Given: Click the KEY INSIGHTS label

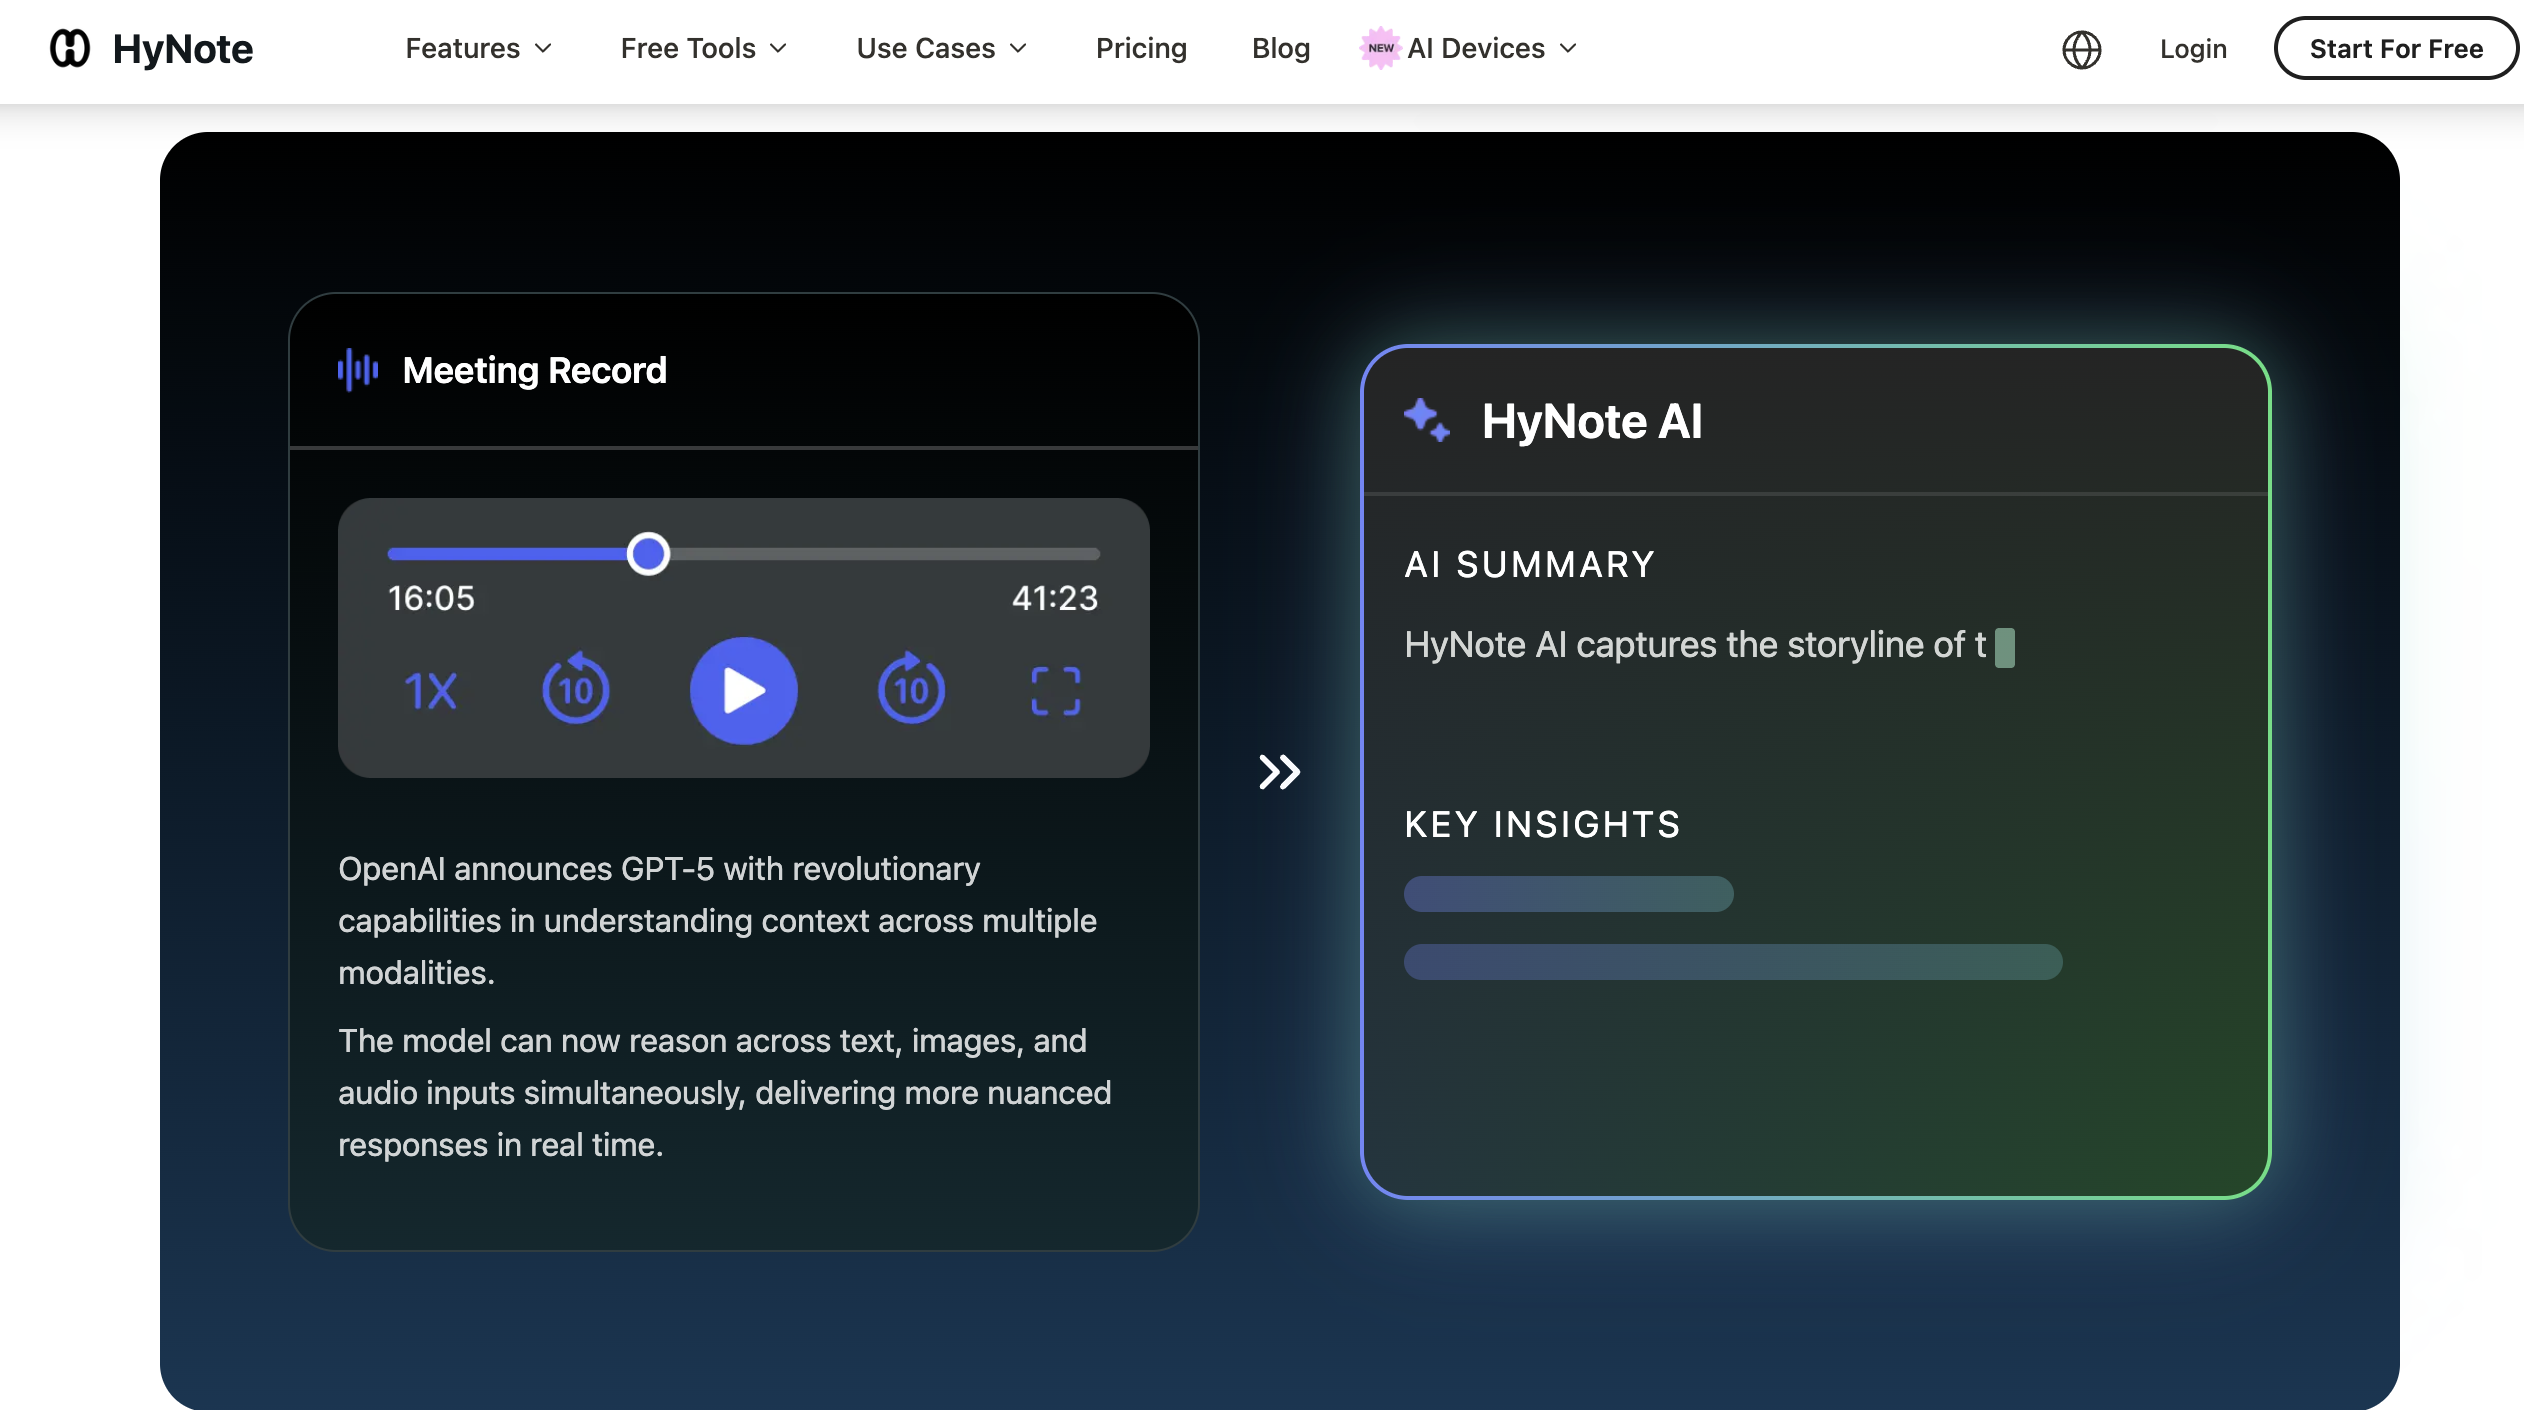Looking at the screenshot, I should 1542,824.
